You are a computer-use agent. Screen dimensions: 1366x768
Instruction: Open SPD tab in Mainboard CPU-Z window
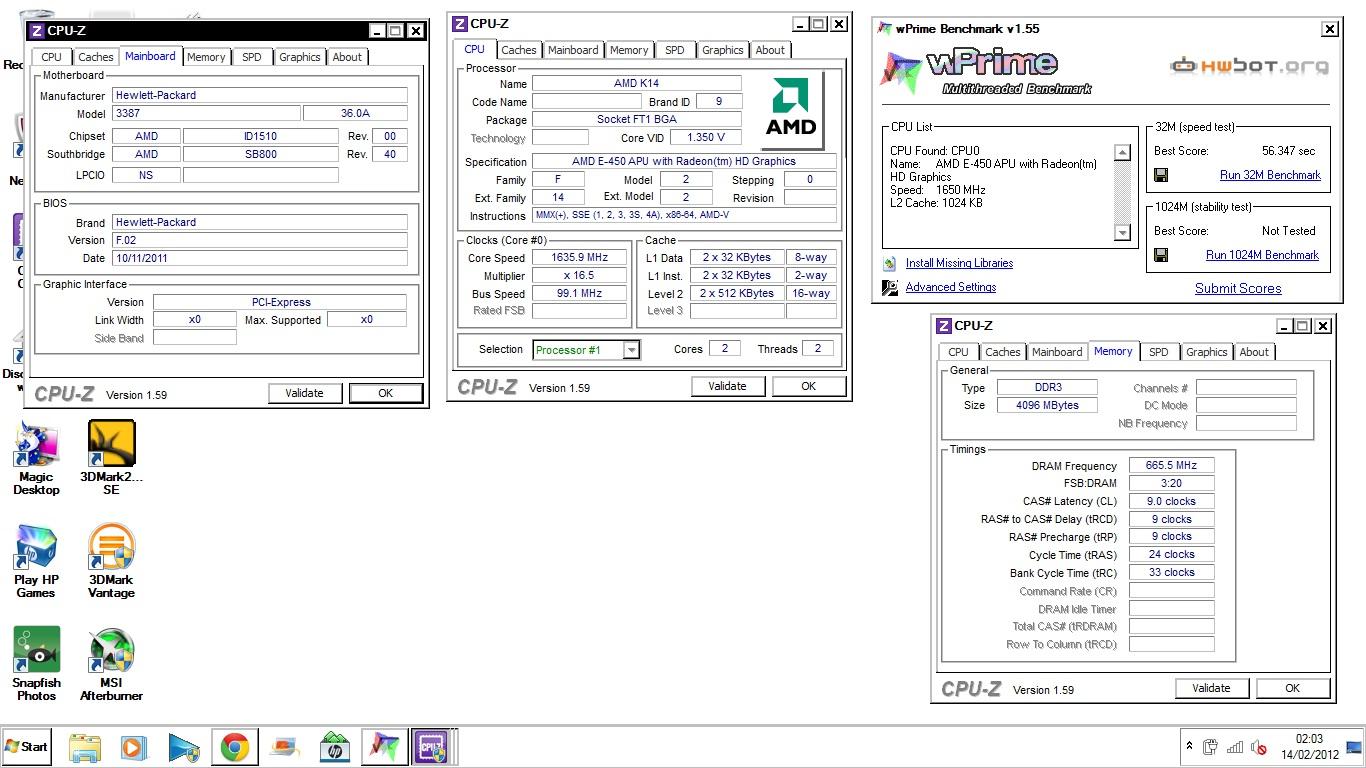coord(252,57)
